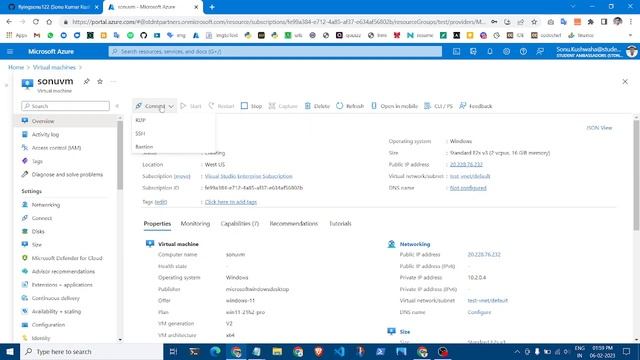Open directories and subscriptions filter icon
The height and width of the screenshot is (360, 640).
click(473, 51)
